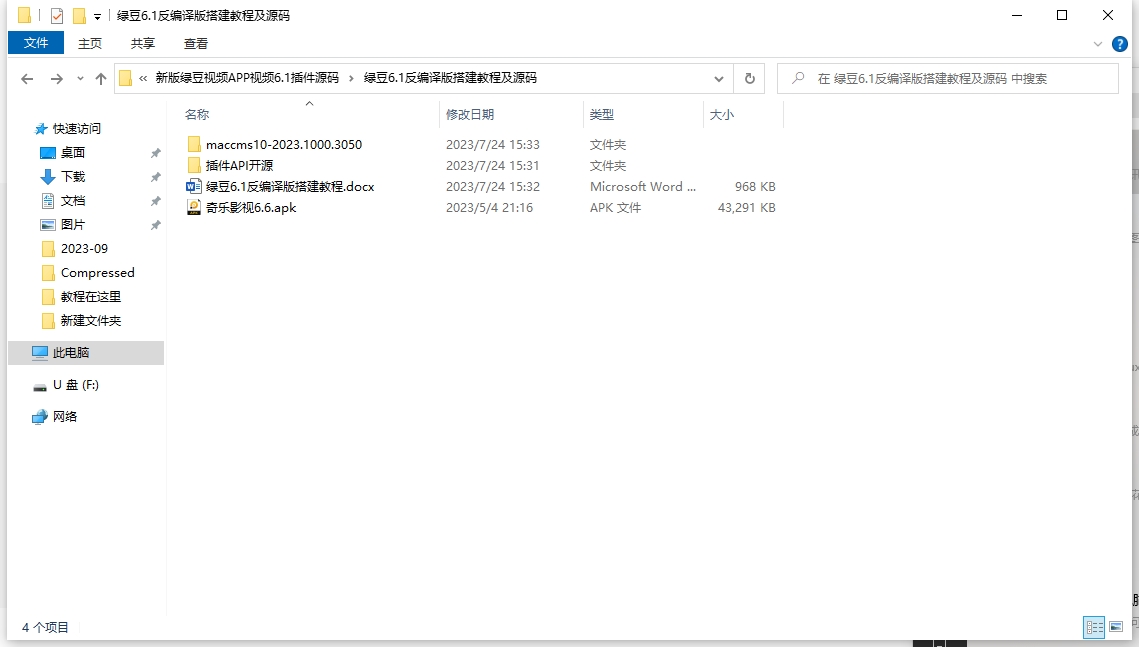
Task: Click the 2023/5/4 21:16 date cell
Action: point(490,208)
